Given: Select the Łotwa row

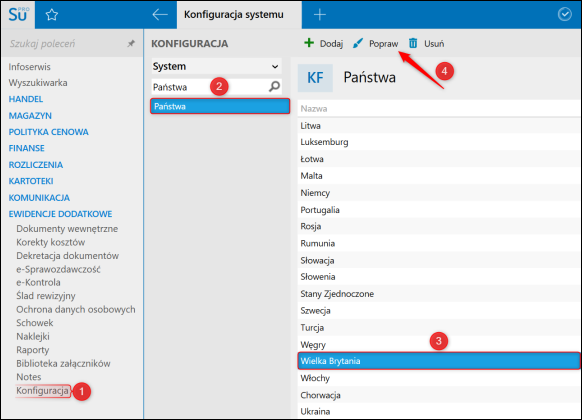Looking at the screenshot, I should 438,159.
